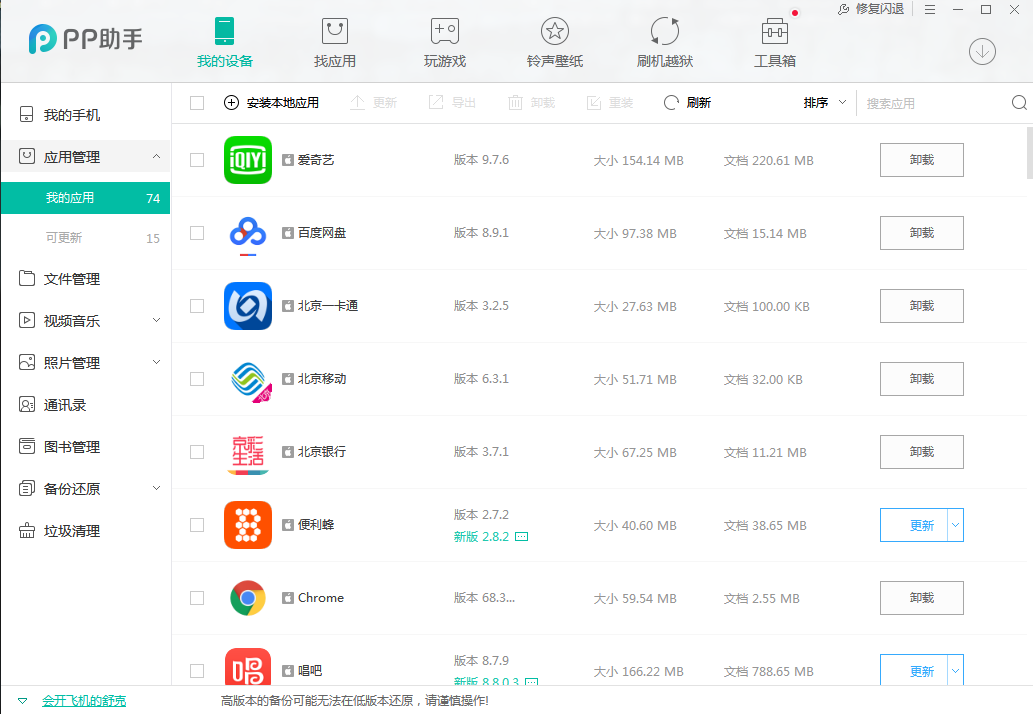Viewport: 1033px width, 714px height.
Task: Open the 工具箱 (Toolbox) tab
Action: (x=775, y=43)
